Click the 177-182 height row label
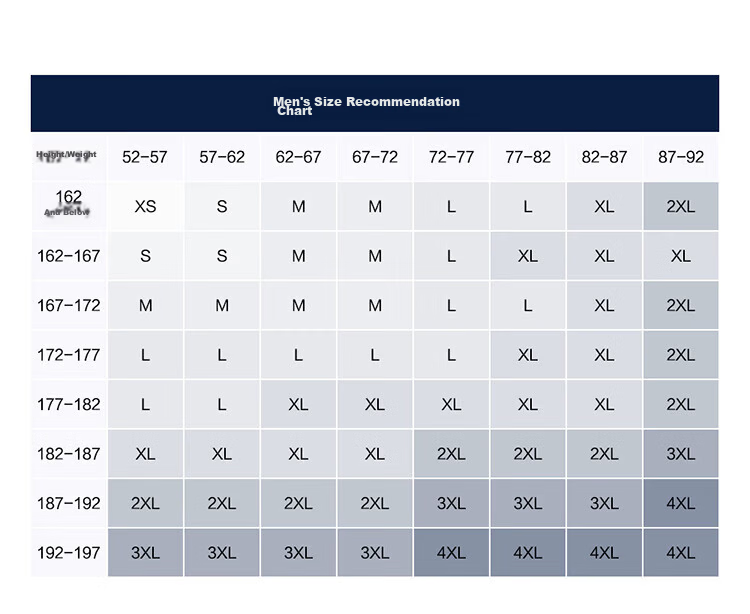The height and width of the screenshot is (614, 750). [x=69, y=405]
